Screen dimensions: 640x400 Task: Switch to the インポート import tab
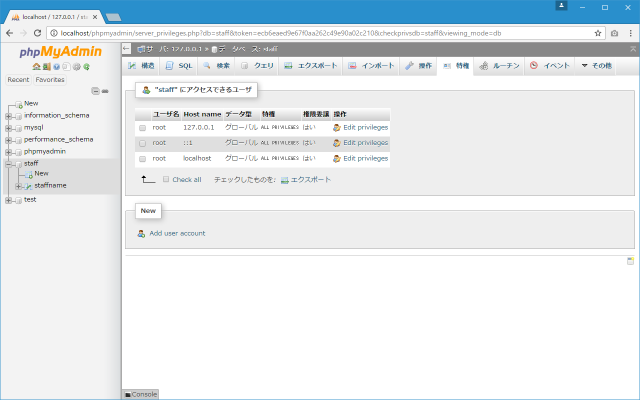[371, 66]
